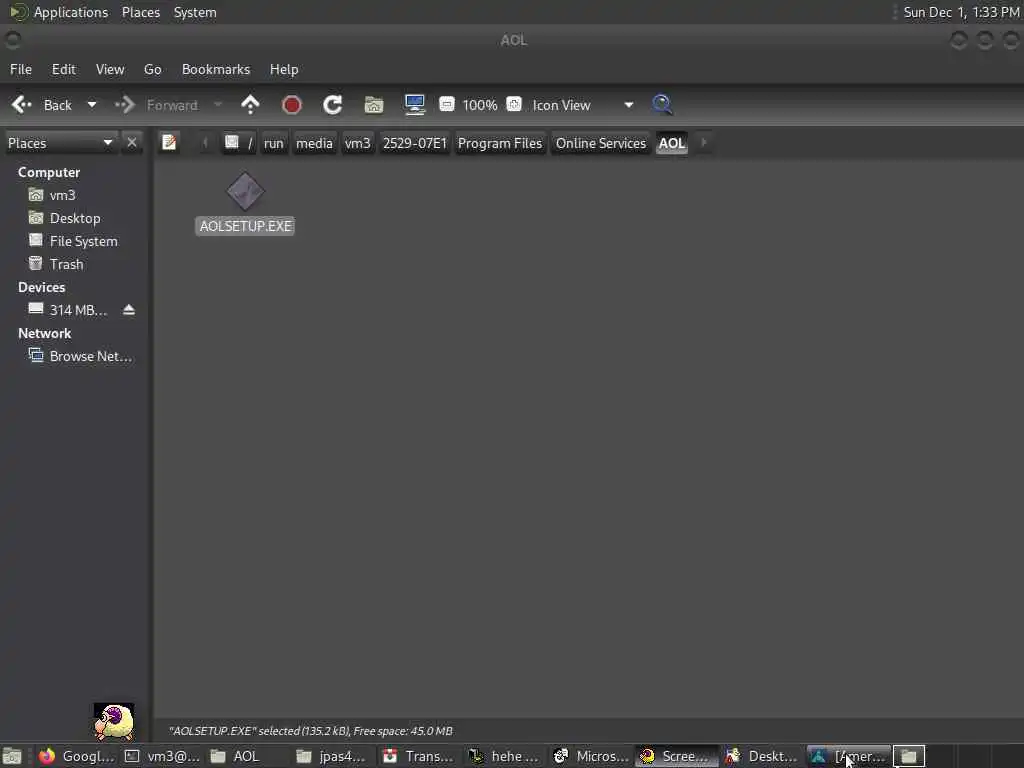Jump to the media path segment

(314, 143)
